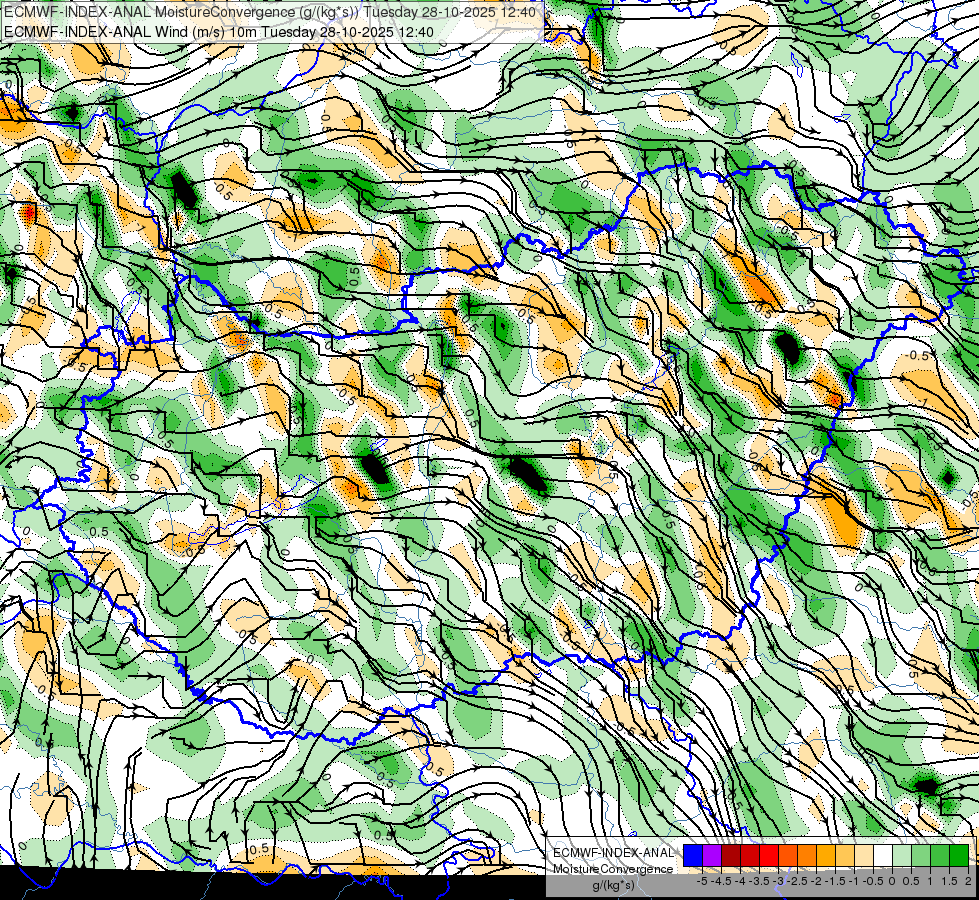Click the MoistureConvergence title line at top
979x900 pixels.
[269, 12]
